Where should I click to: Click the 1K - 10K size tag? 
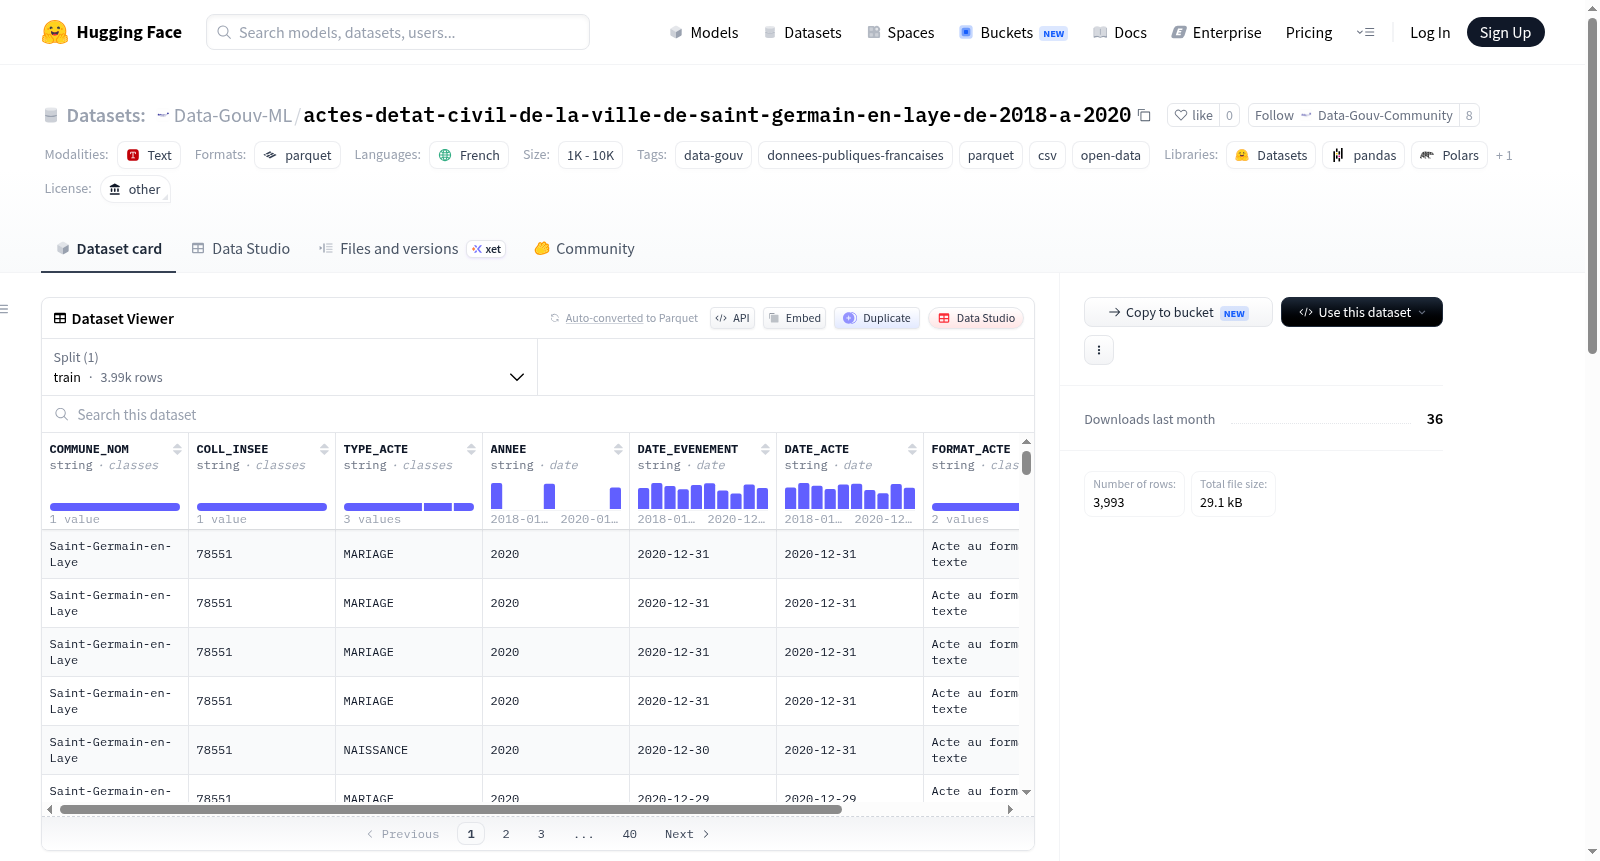click(591, 155)
